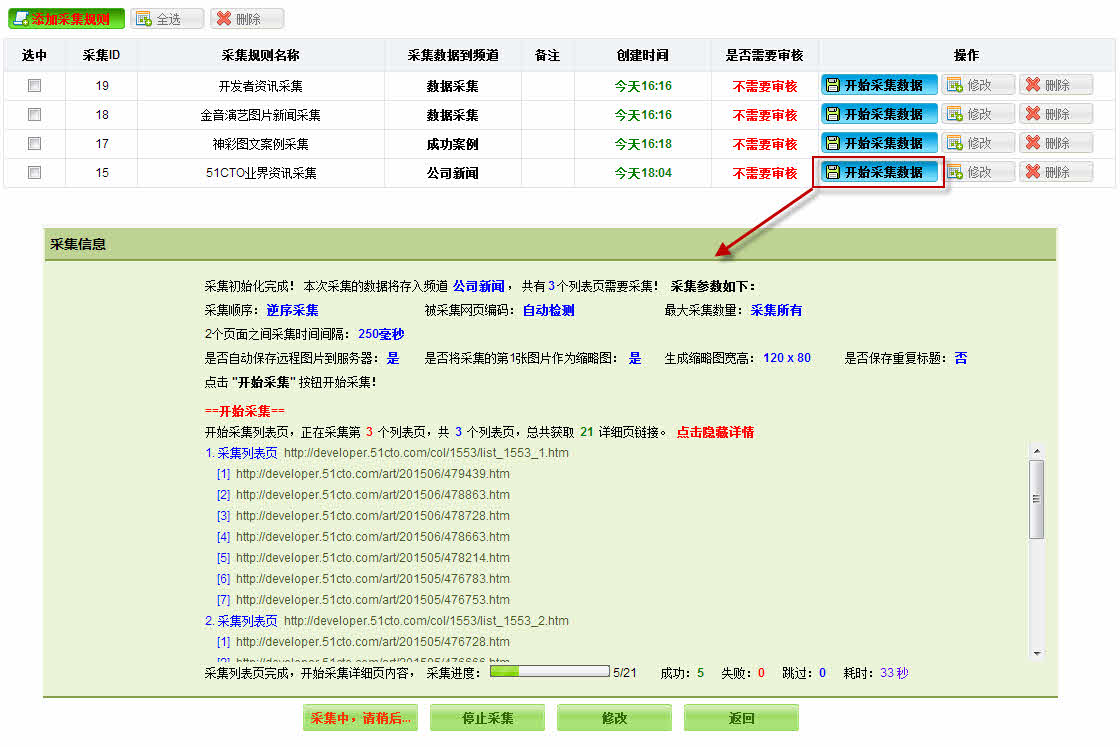Click the bottom green 修改 button
Image resolution: width=1120 pixels, height=747 pixels.
pos(614,718)
